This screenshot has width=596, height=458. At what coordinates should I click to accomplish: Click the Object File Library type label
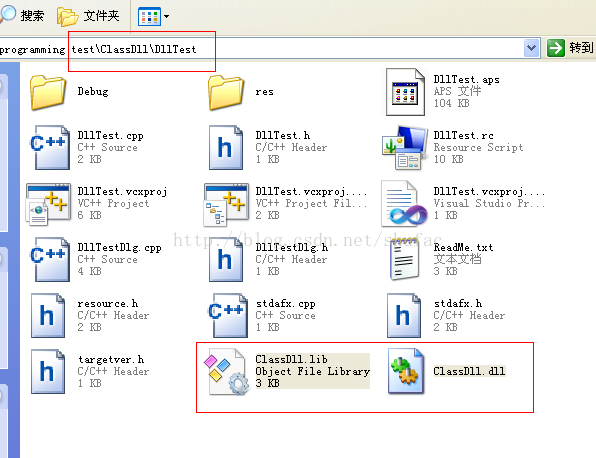312,371
